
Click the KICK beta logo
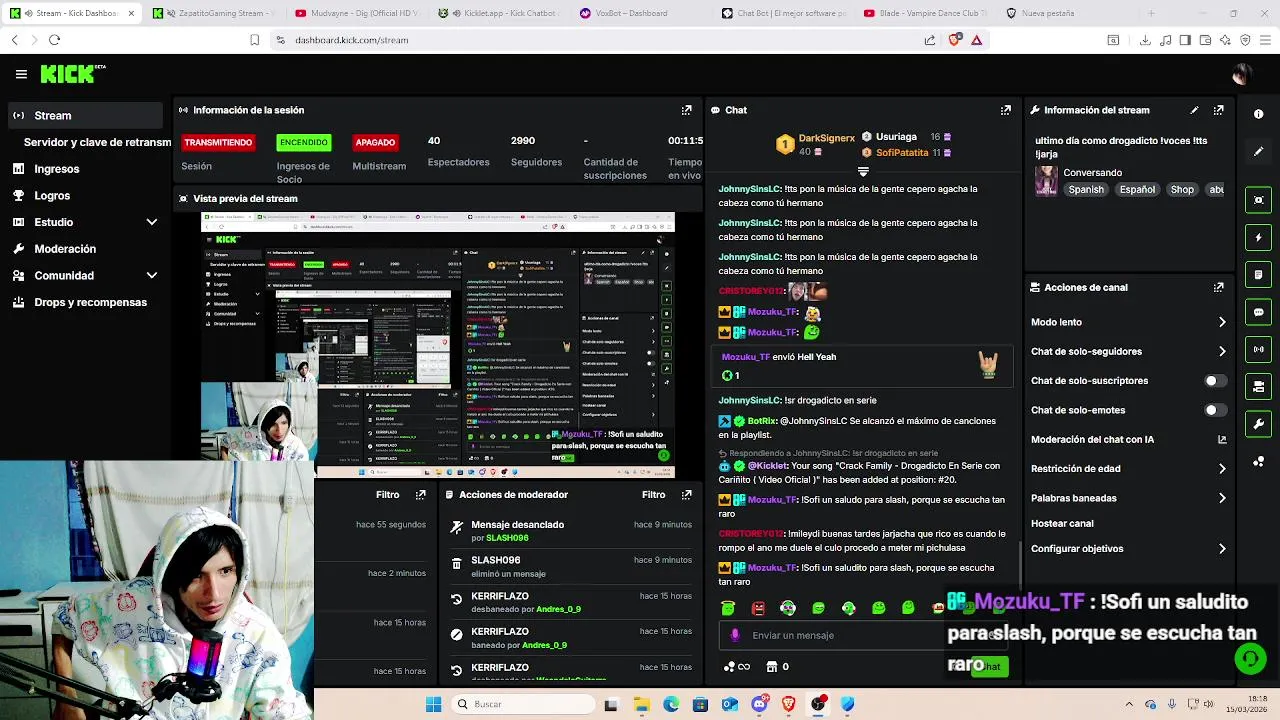tap(72, 74)
